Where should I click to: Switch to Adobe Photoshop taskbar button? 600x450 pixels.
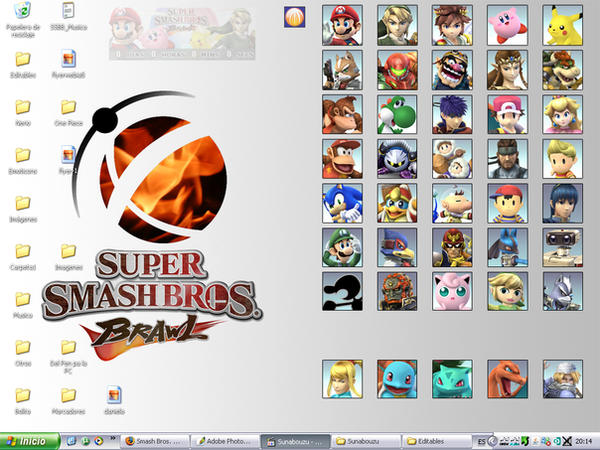coord(225,442)
